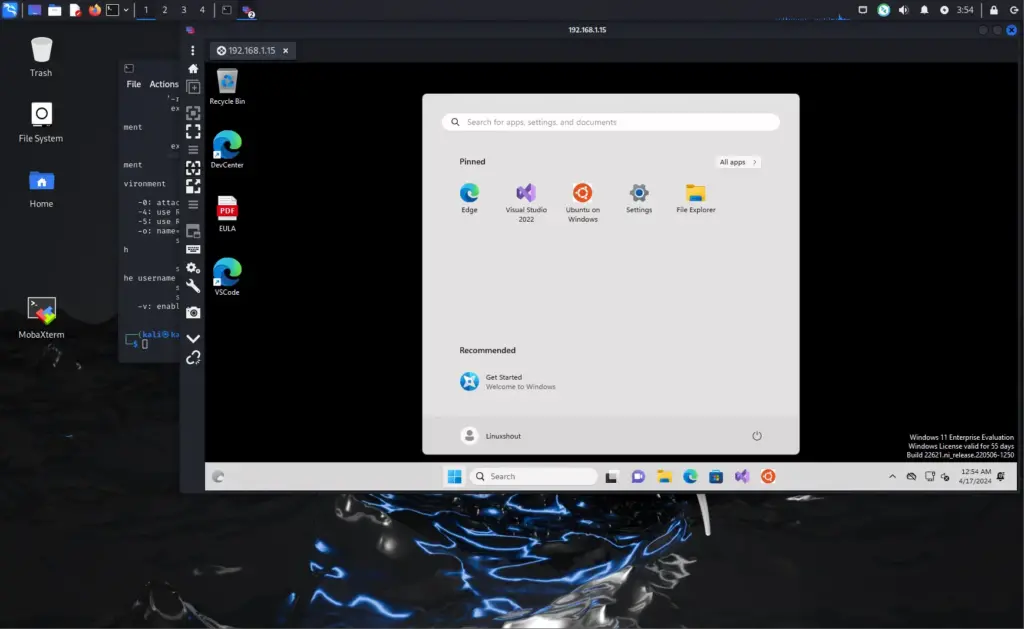Select the VSCode desktop shortcut
Screen dimensions: 1024x629
point(227,277)
